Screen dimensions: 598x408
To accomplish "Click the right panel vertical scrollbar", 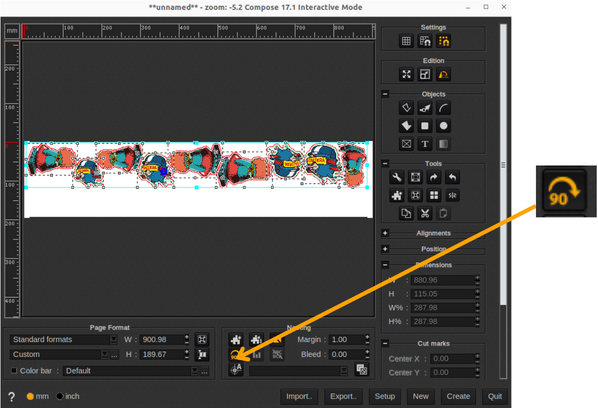I will [x=503, y=164].
